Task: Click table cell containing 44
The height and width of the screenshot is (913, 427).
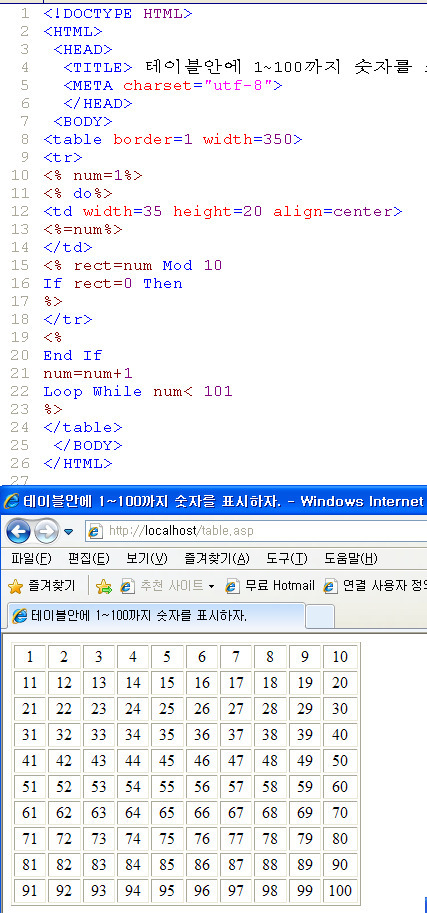Action: [133, 760]
